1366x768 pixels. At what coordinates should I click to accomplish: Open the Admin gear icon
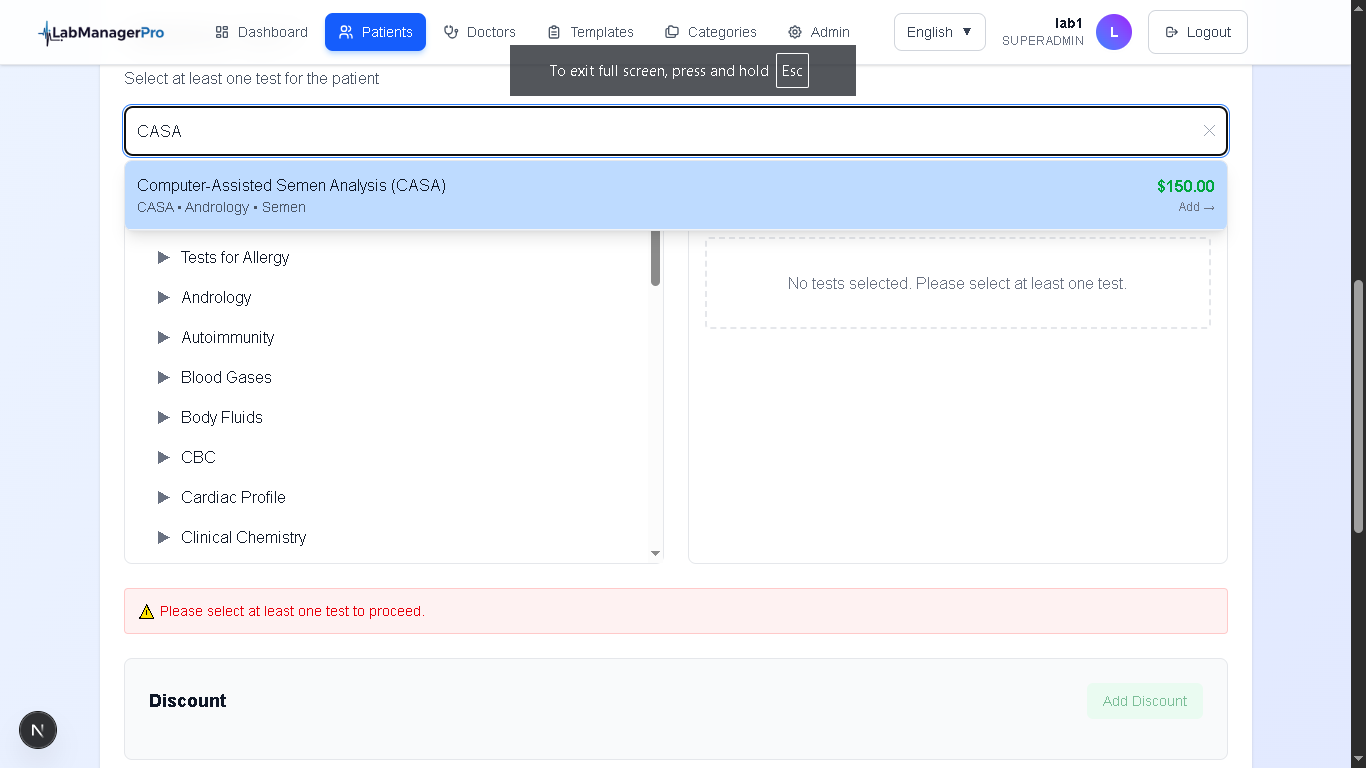coord(793,31)
